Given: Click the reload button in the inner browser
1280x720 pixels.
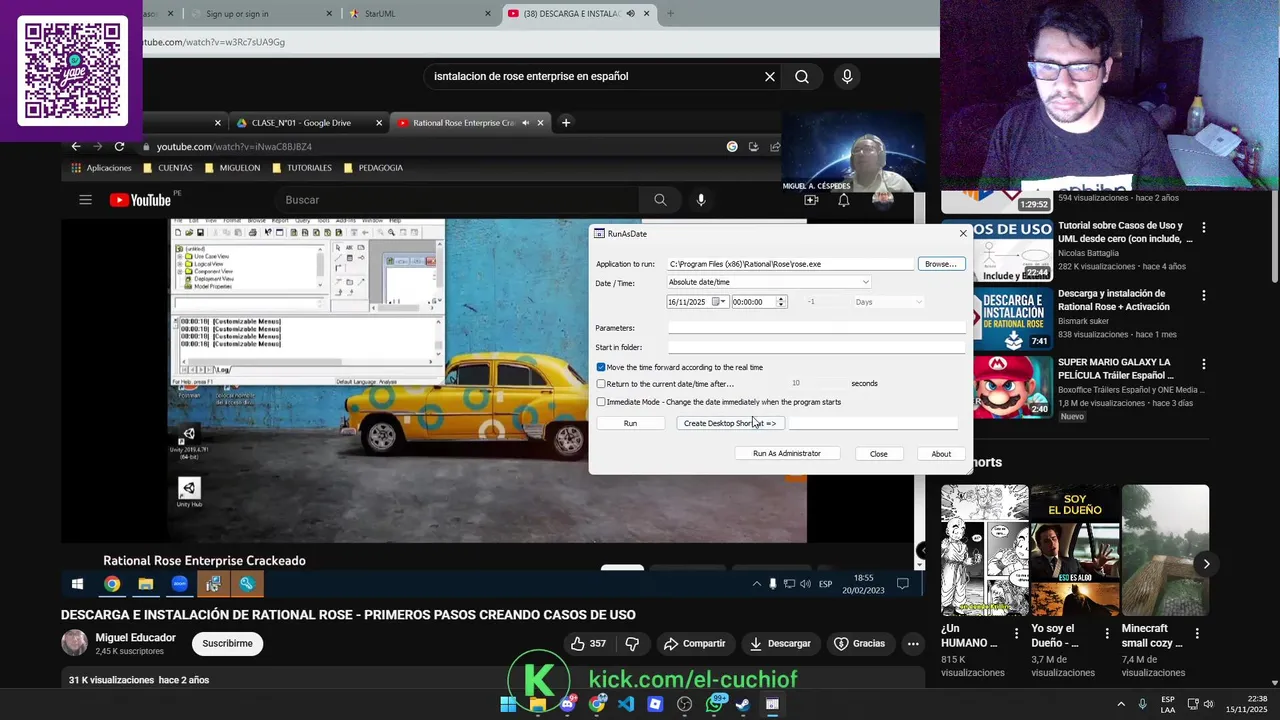Looking at the screenshot, I should click(x=120, y=147).
